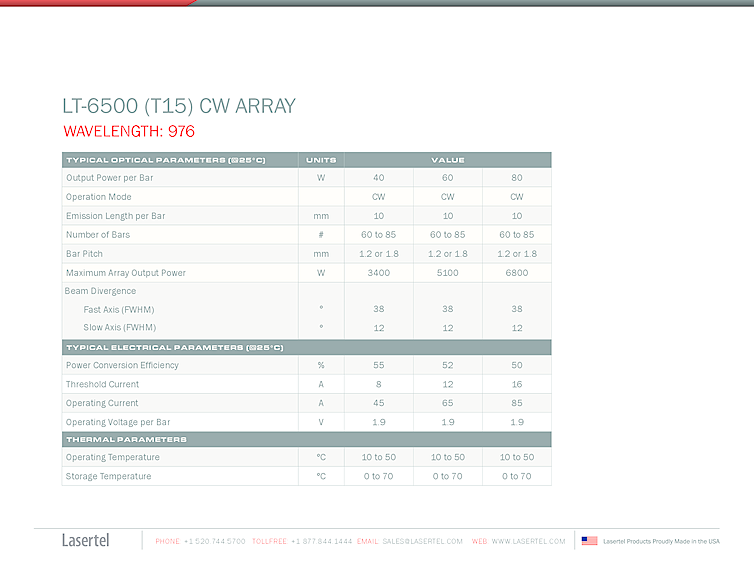
Task: Click the tollfree number +1 877 844 1444
Action: tap(321, 541)
